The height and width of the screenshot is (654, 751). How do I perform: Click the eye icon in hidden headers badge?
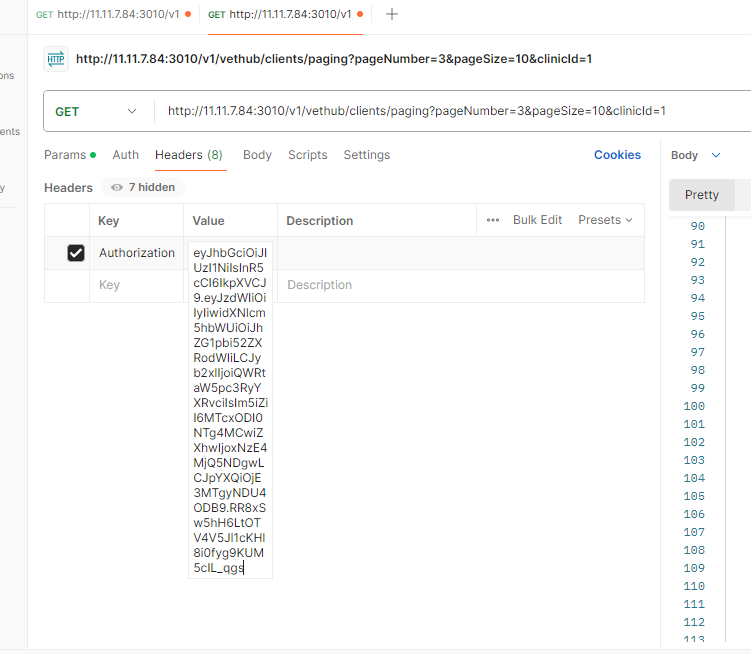116,187
